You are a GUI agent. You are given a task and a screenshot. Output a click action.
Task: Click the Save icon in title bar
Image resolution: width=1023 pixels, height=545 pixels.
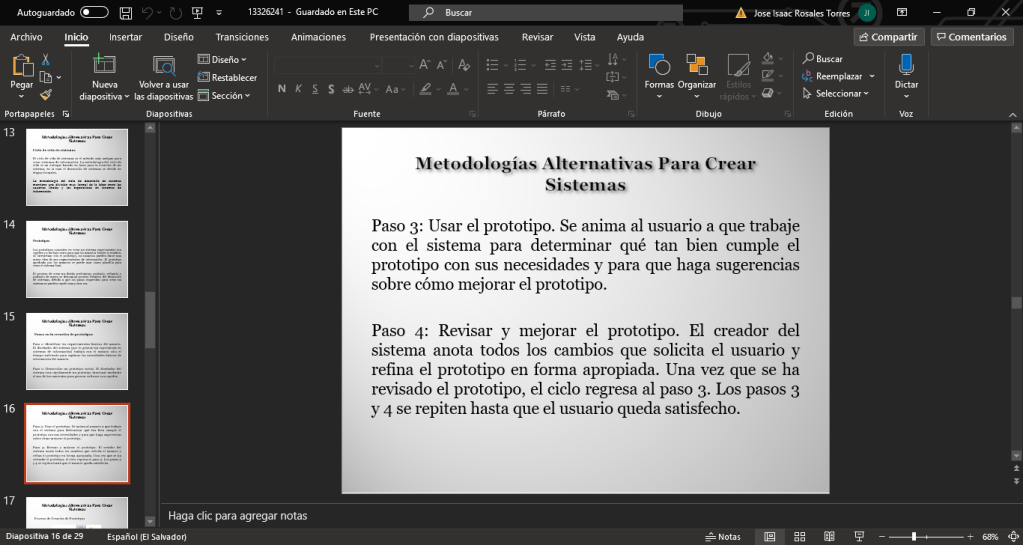pos(126,13)
